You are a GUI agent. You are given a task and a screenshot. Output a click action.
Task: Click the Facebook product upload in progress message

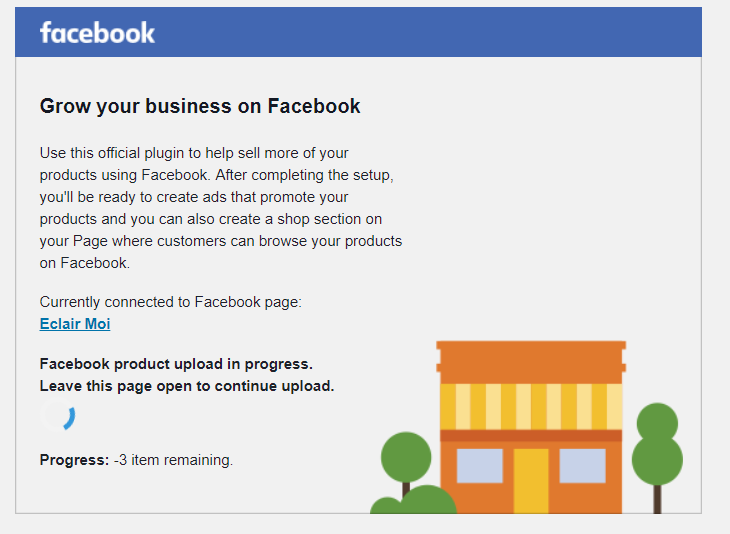click(176, 364)
